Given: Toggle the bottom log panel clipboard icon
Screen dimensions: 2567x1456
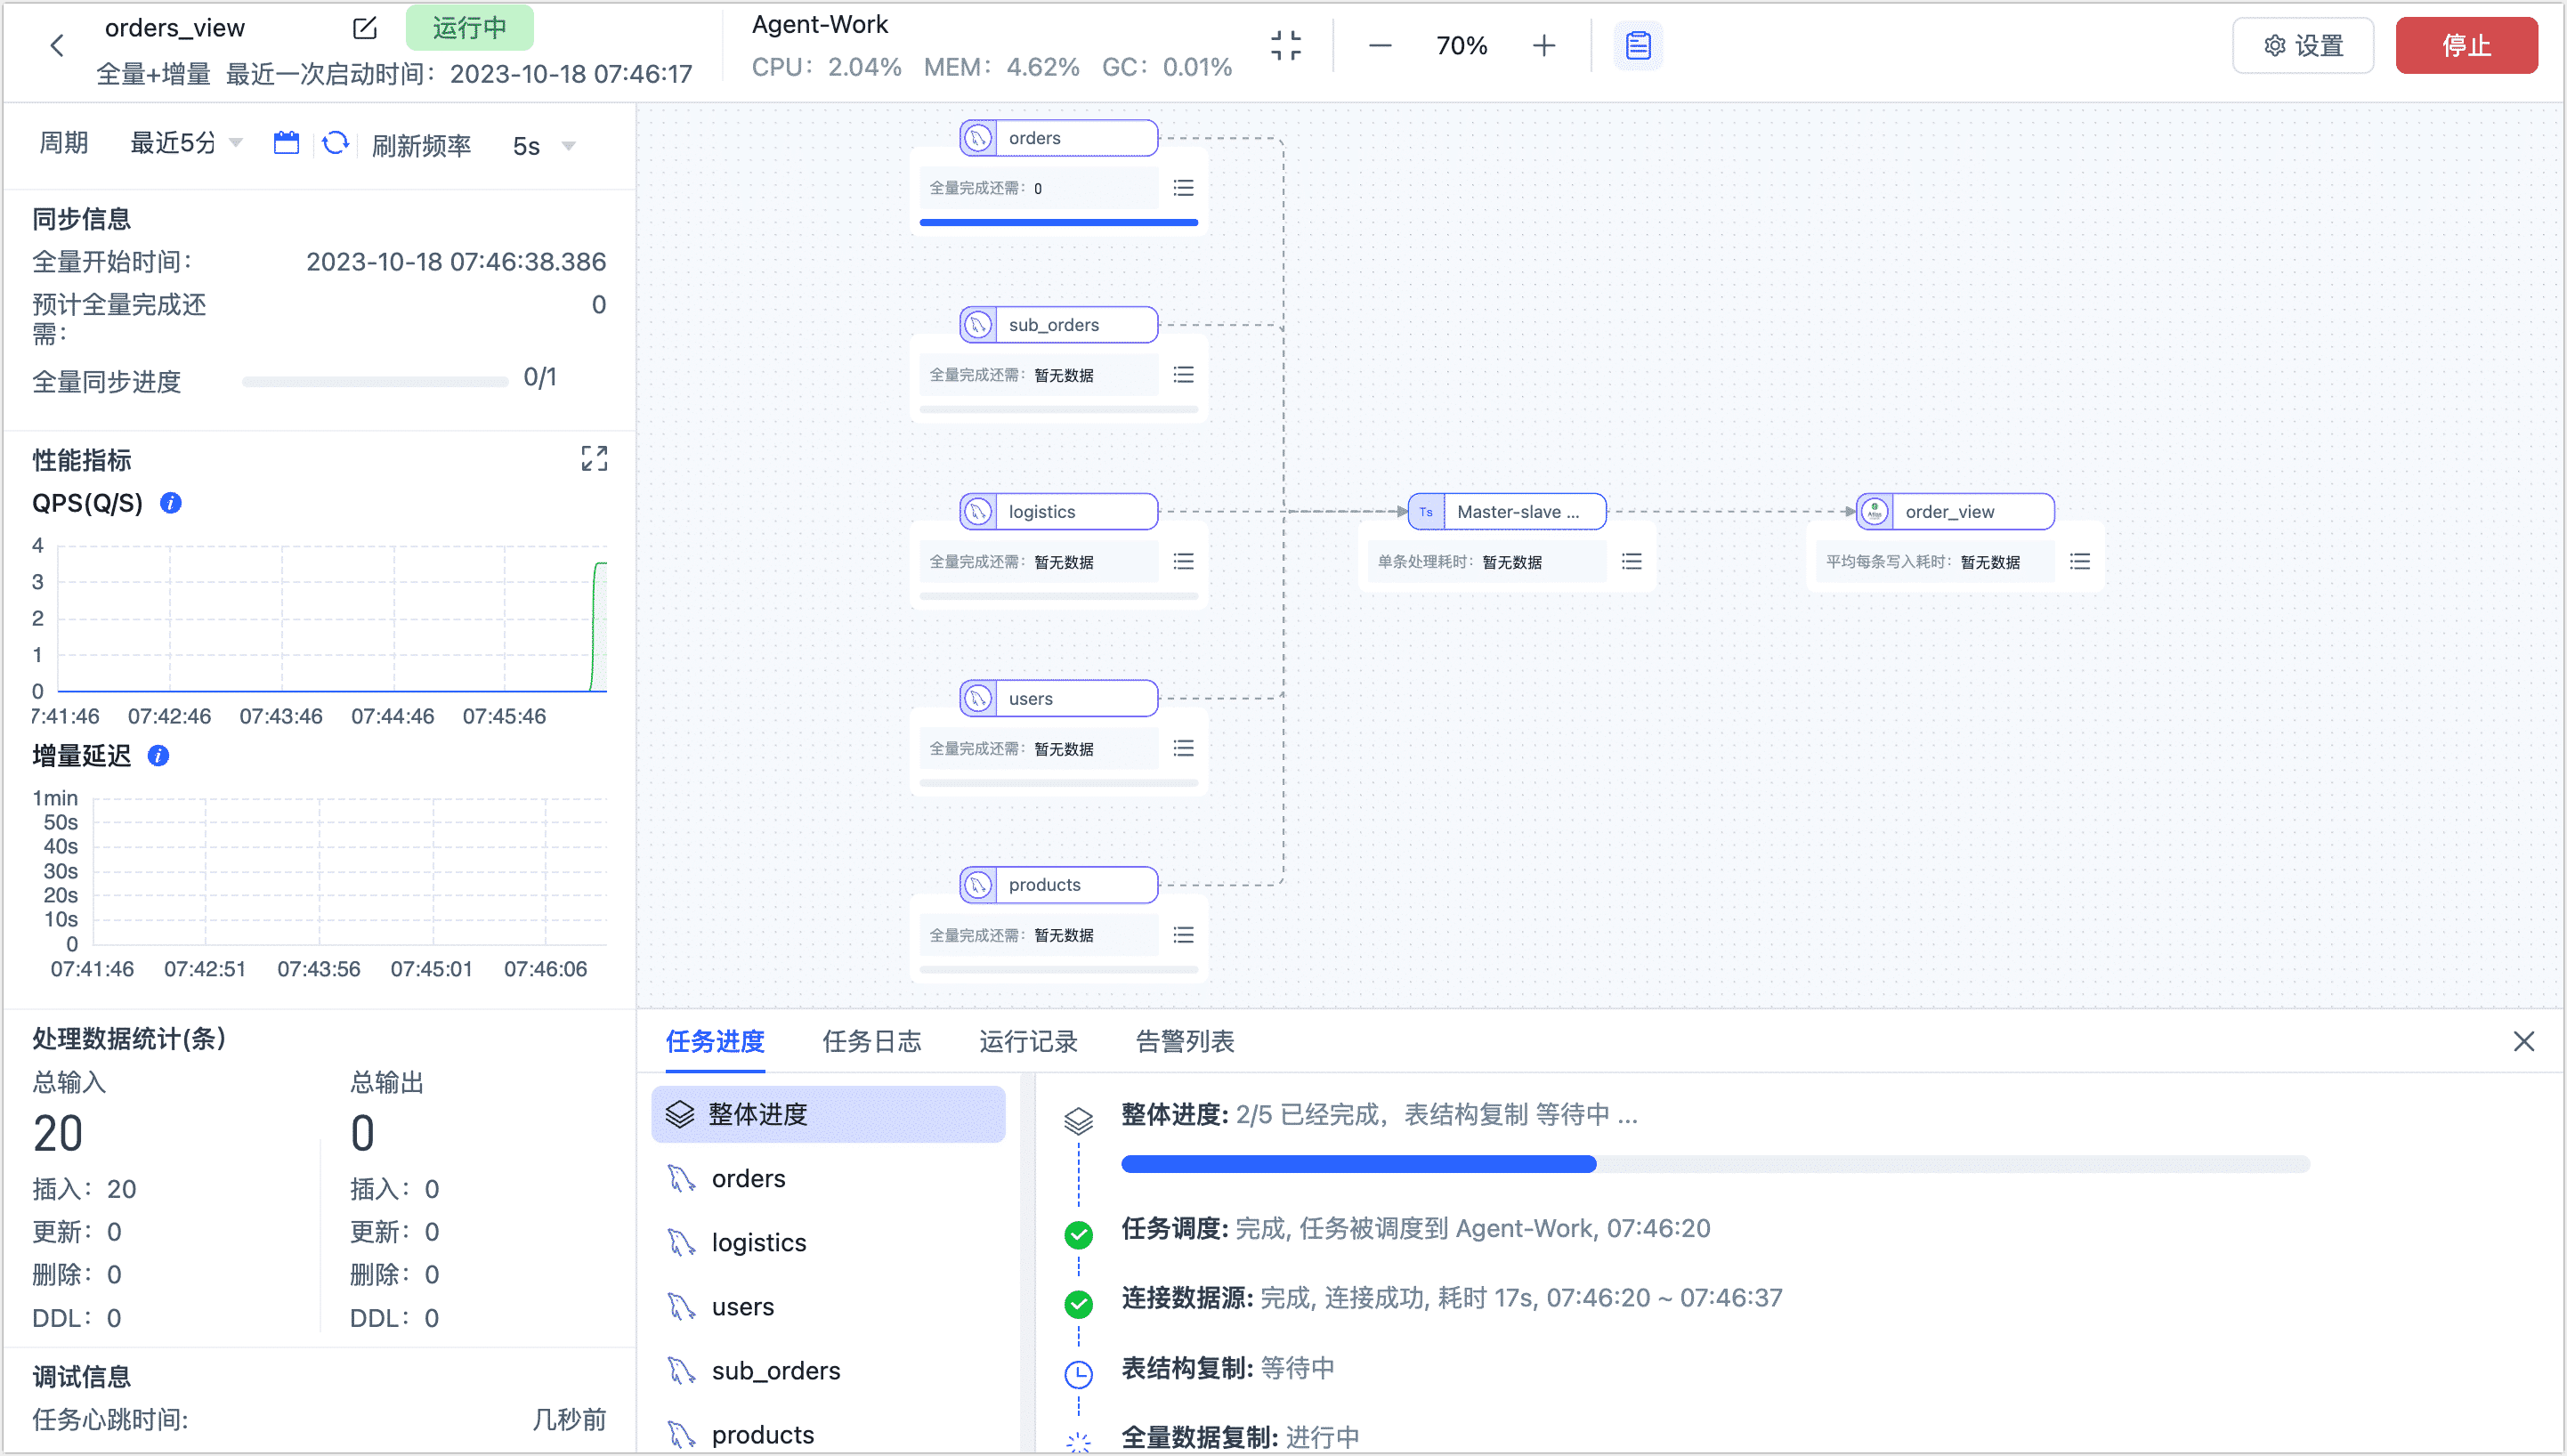Looking at the screenshot, I should point(1638,45).
